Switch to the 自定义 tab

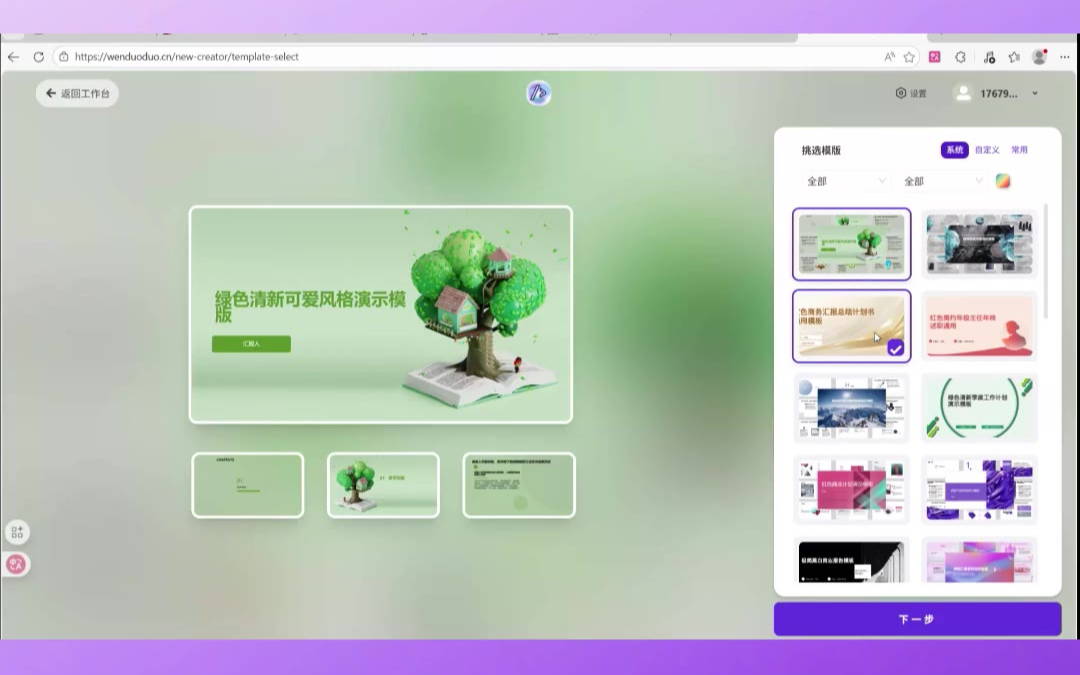pyautogui.click(x=987, y=150)
